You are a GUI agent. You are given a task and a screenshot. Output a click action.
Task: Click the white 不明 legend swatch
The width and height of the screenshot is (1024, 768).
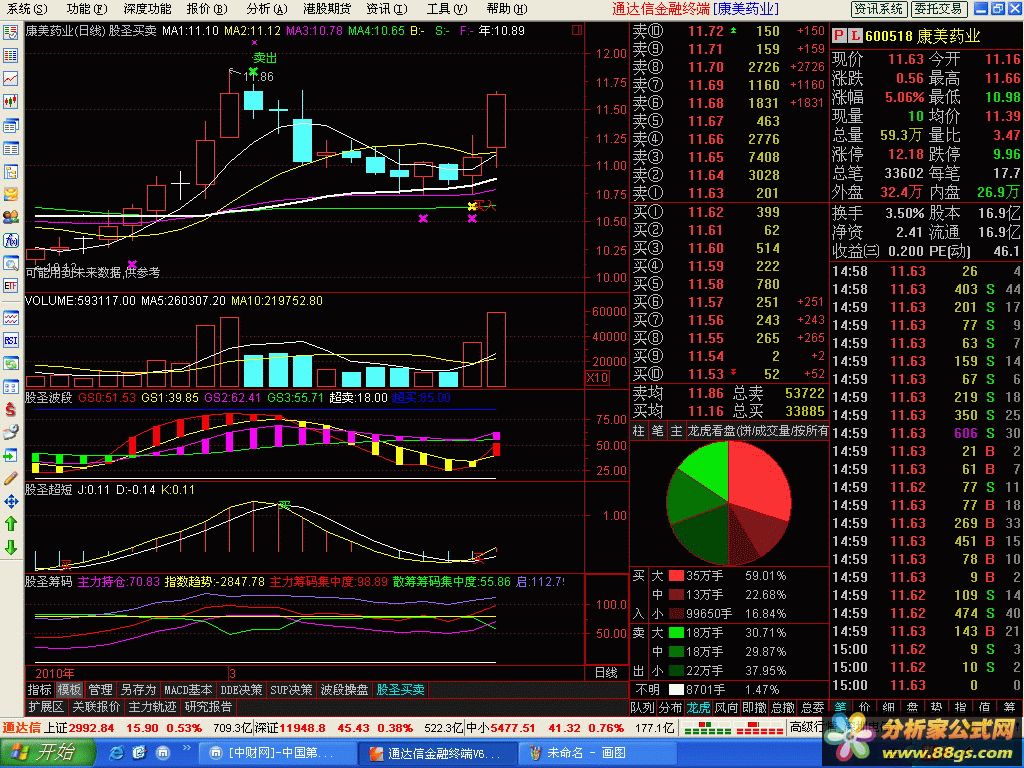(676, 690)
